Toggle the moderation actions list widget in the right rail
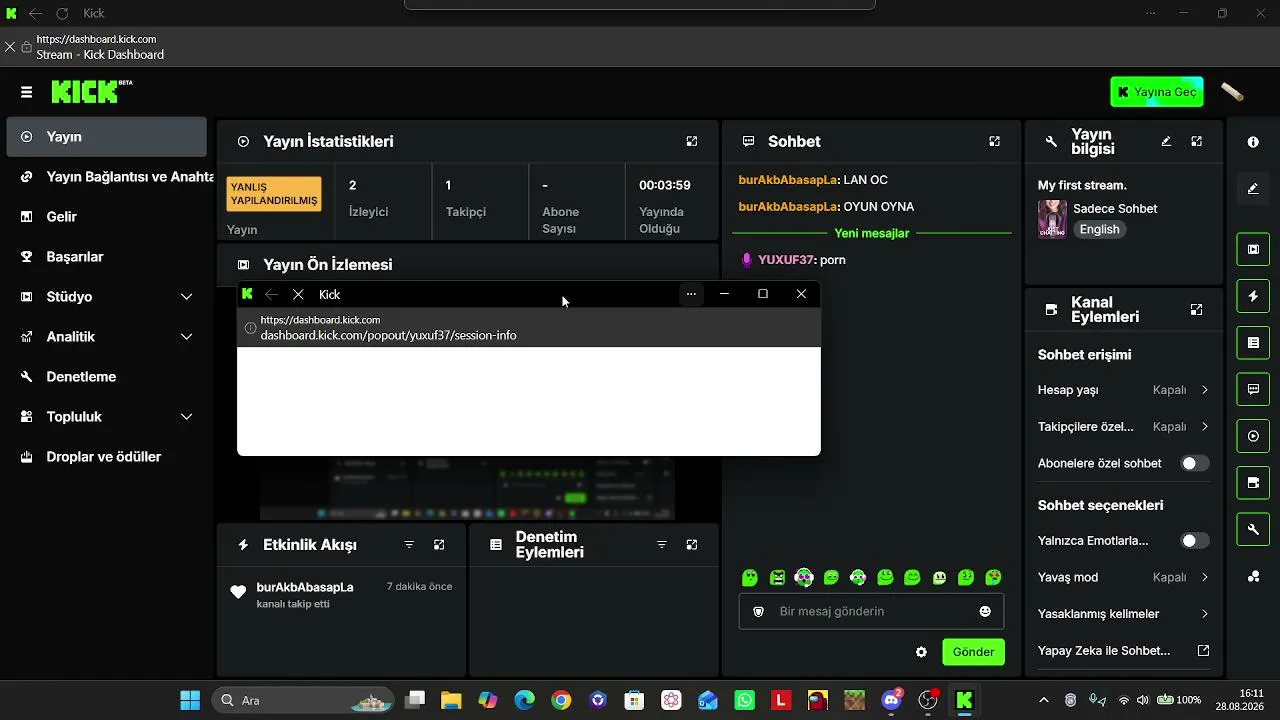 click(x=1253, y=343)
